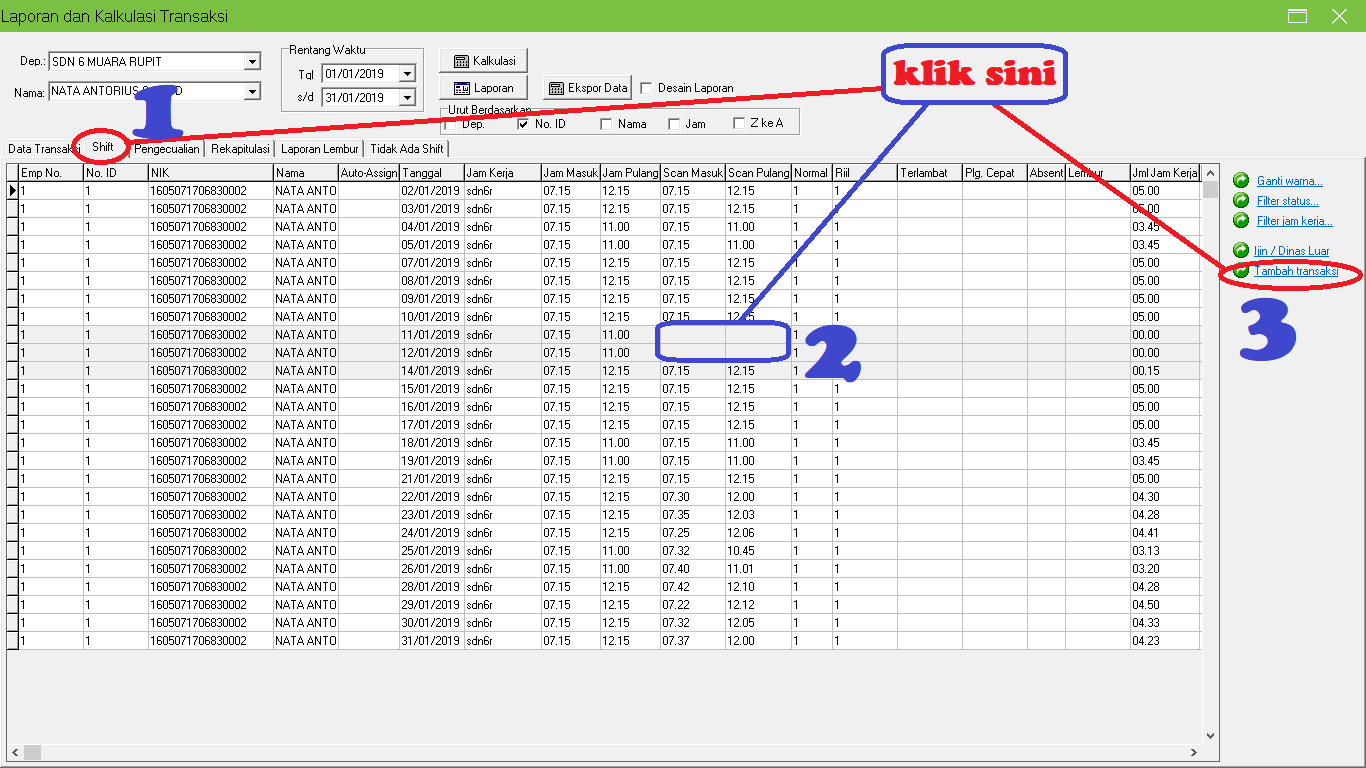Click the table icon on Ekspor Data button
Screen dimensions: 1366x768
(557, 88)
